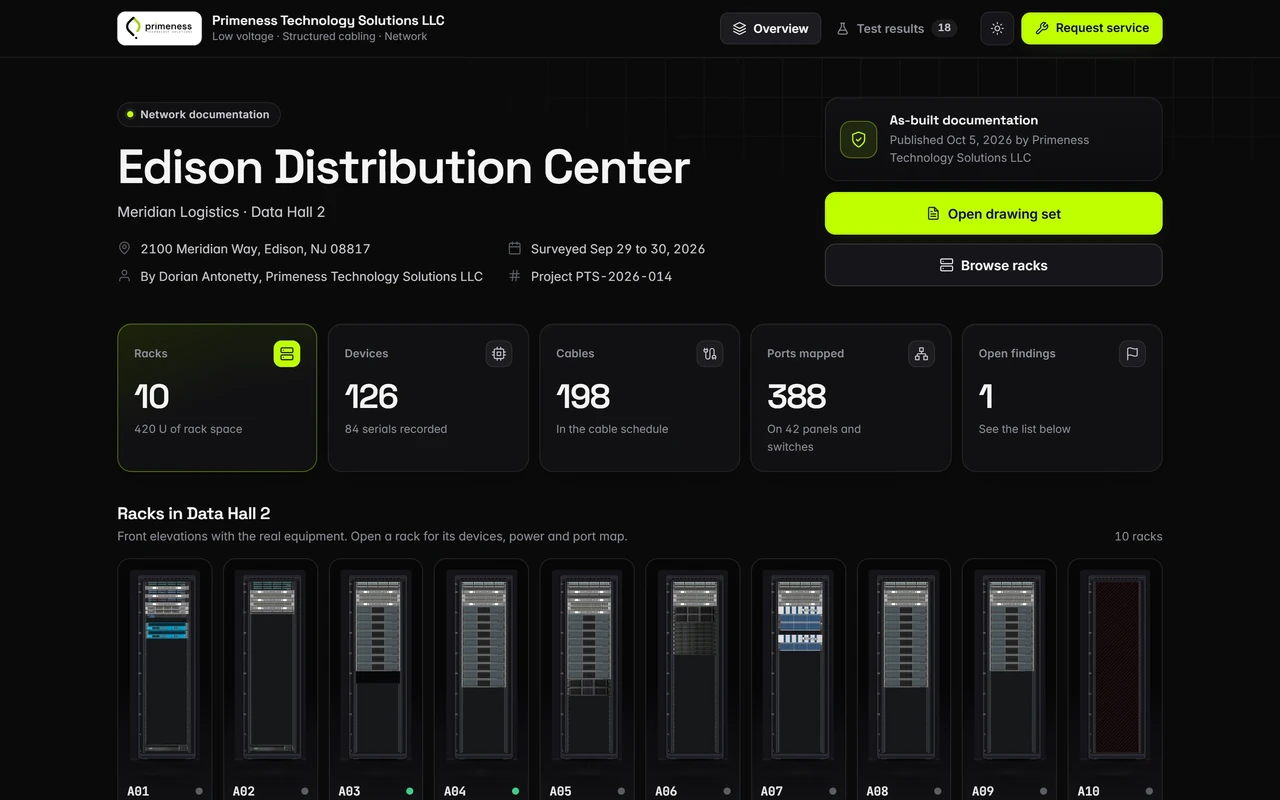Viewport: 1280px width, 800px height.
Task: Click the Browse racks button
Action: point(994,265)
